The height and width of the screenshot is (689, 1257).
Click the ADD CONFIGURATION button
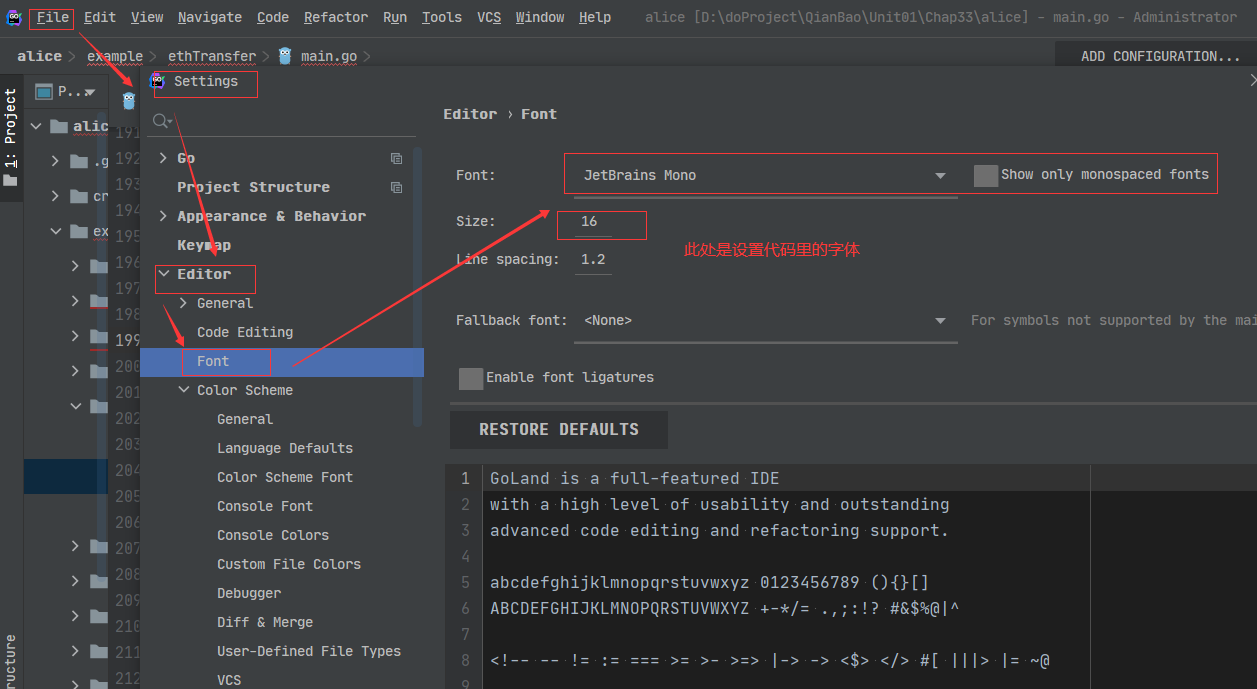[1160, 57]
